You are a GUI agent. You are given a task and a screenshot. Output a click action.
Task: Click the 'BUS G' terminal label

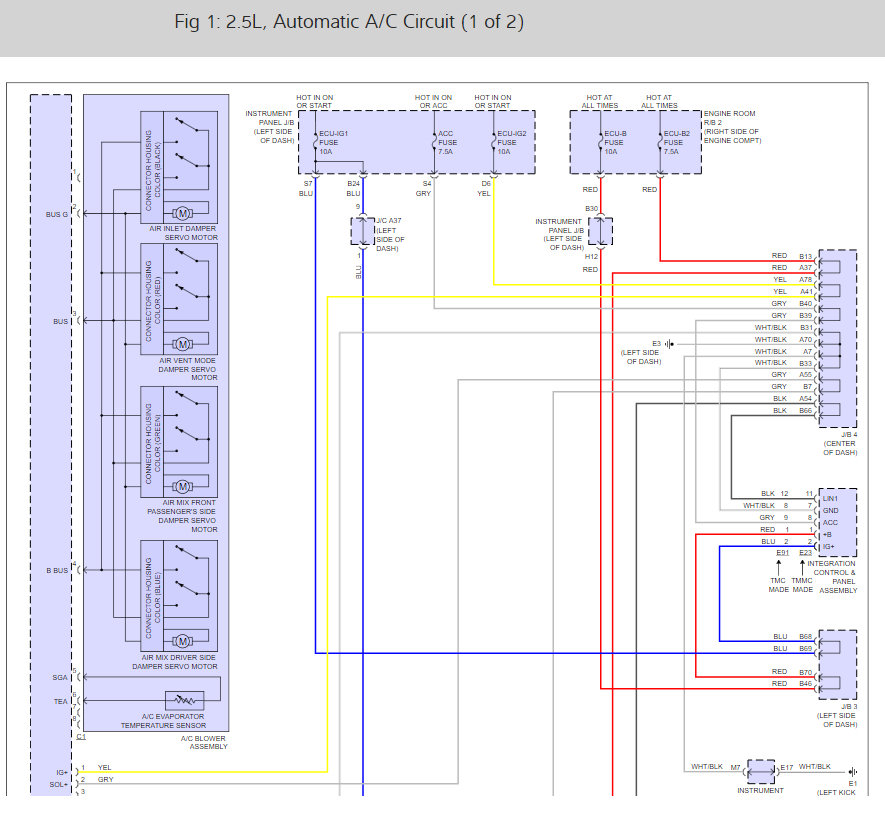click(56, 215)
